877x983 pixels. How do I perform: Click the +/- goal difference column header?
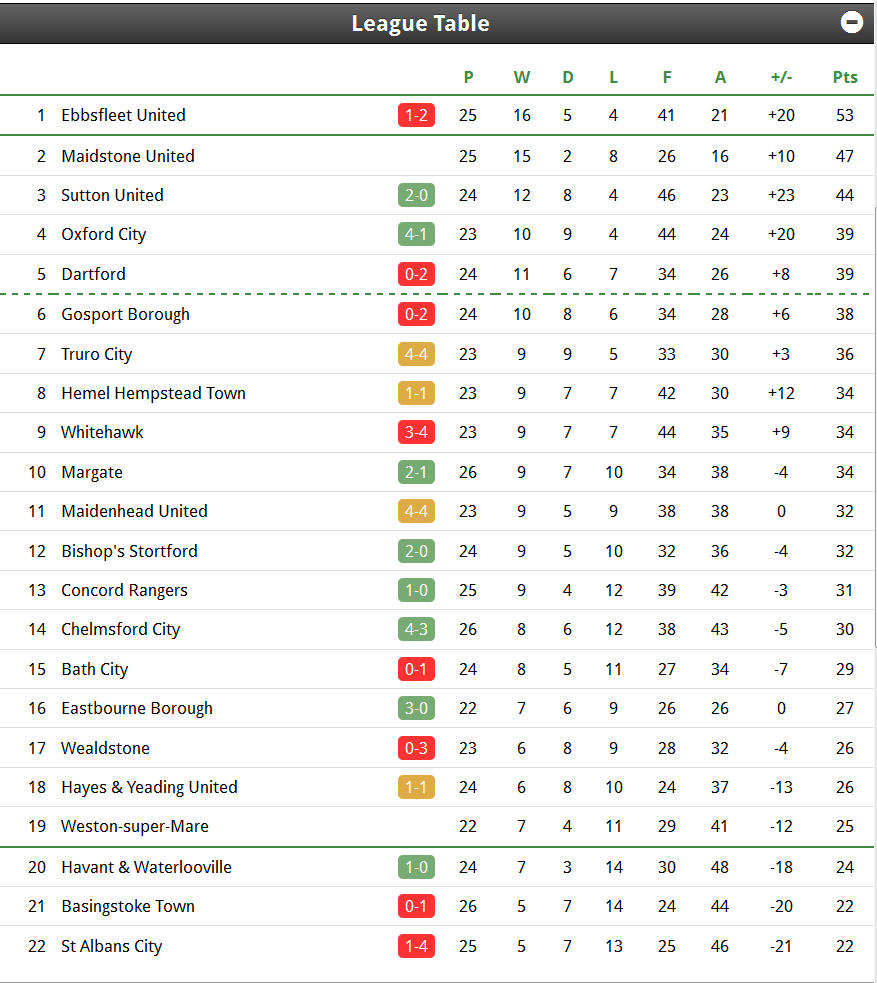781,77
